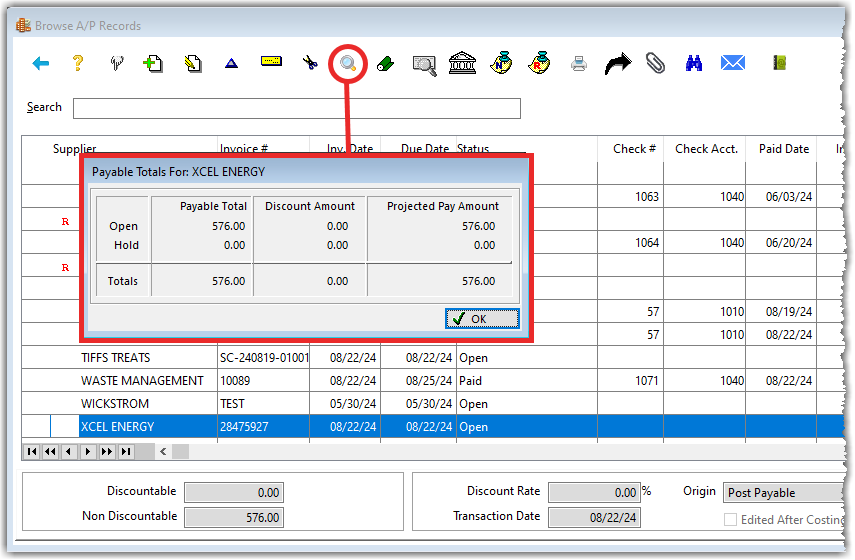
Task: Click the Transaction Date 08/22/24 field
Action: [594, 517]
